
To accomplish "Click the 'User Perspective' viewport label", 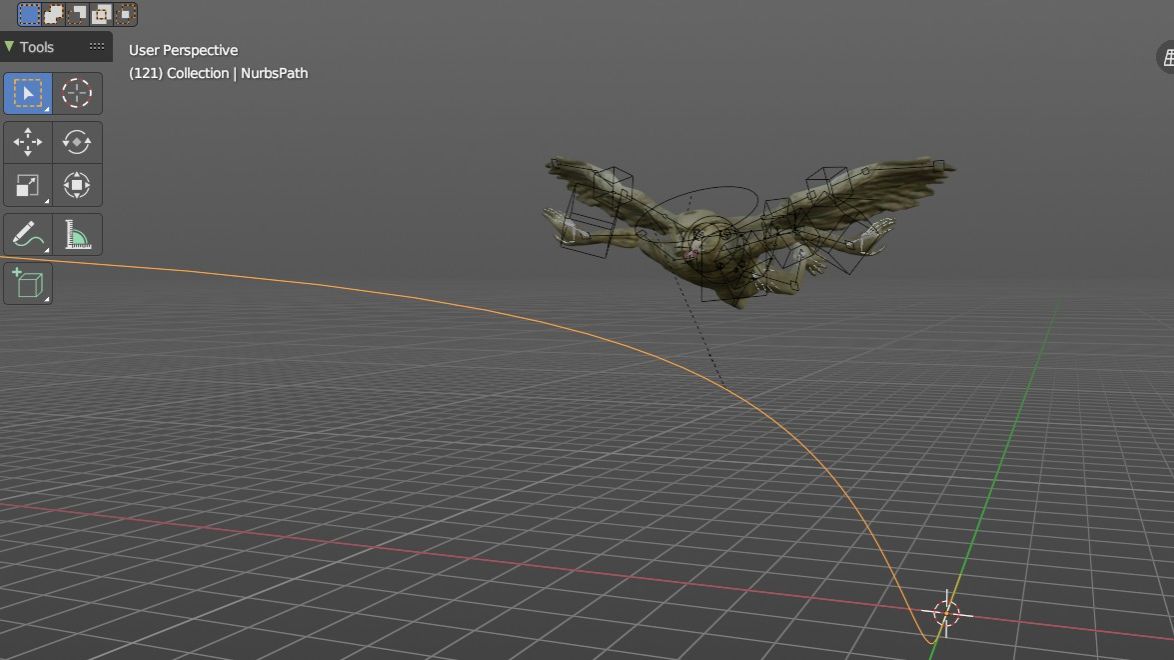I will pos(183,50).
